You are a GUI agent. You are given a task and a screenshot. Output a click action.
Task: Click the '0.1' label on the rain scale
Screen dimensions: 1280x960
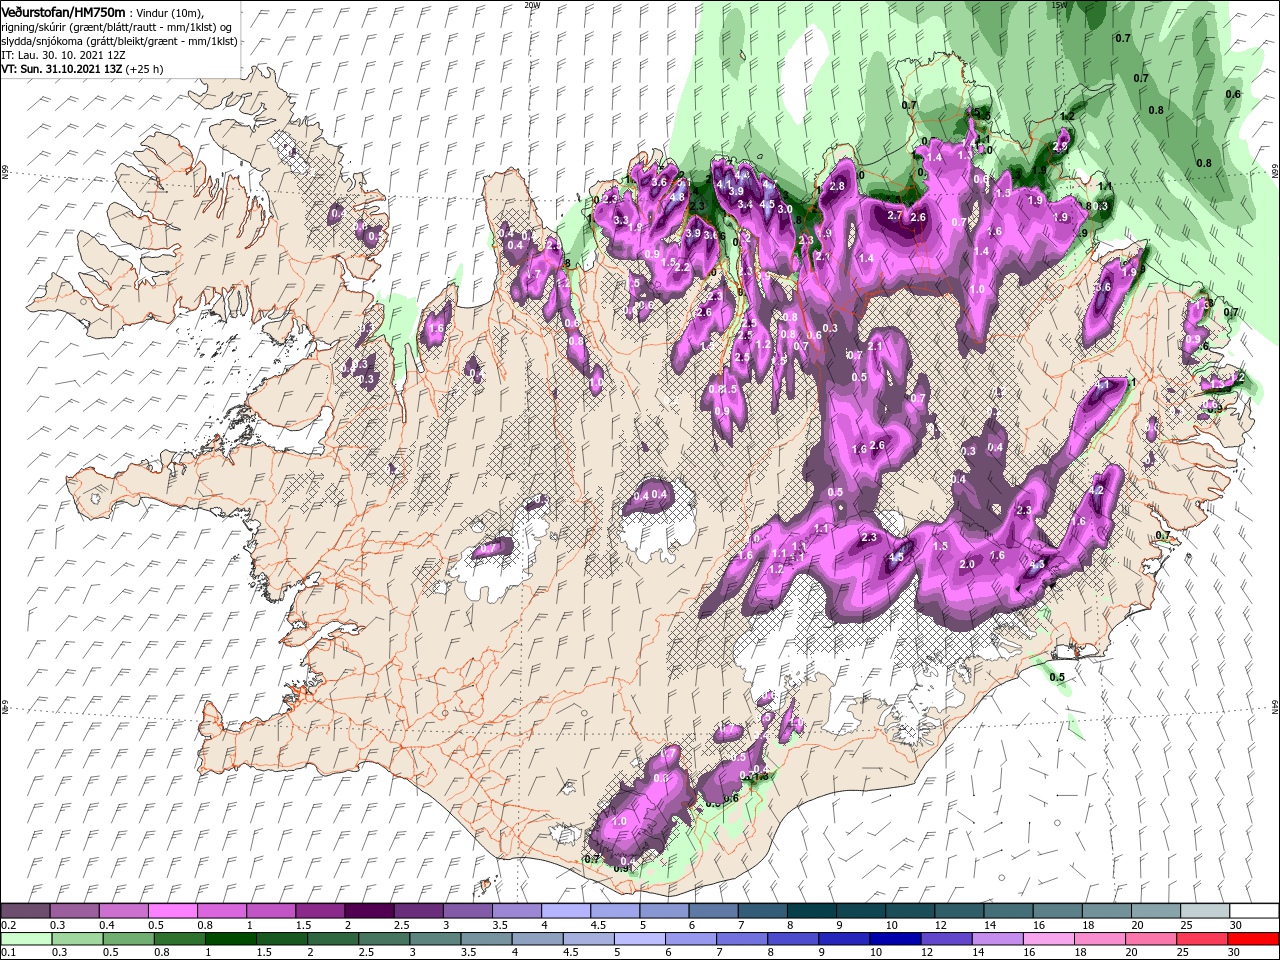click(x=7, y=953)
